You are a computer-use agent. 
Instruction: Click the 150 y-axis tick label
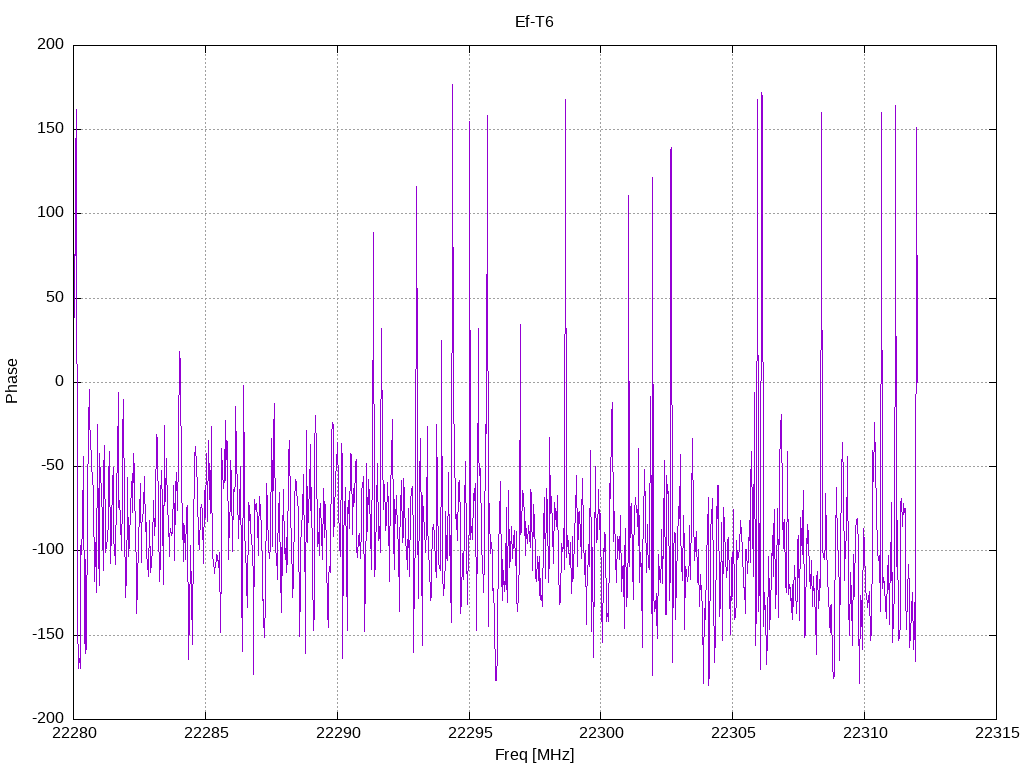(51, 129)
